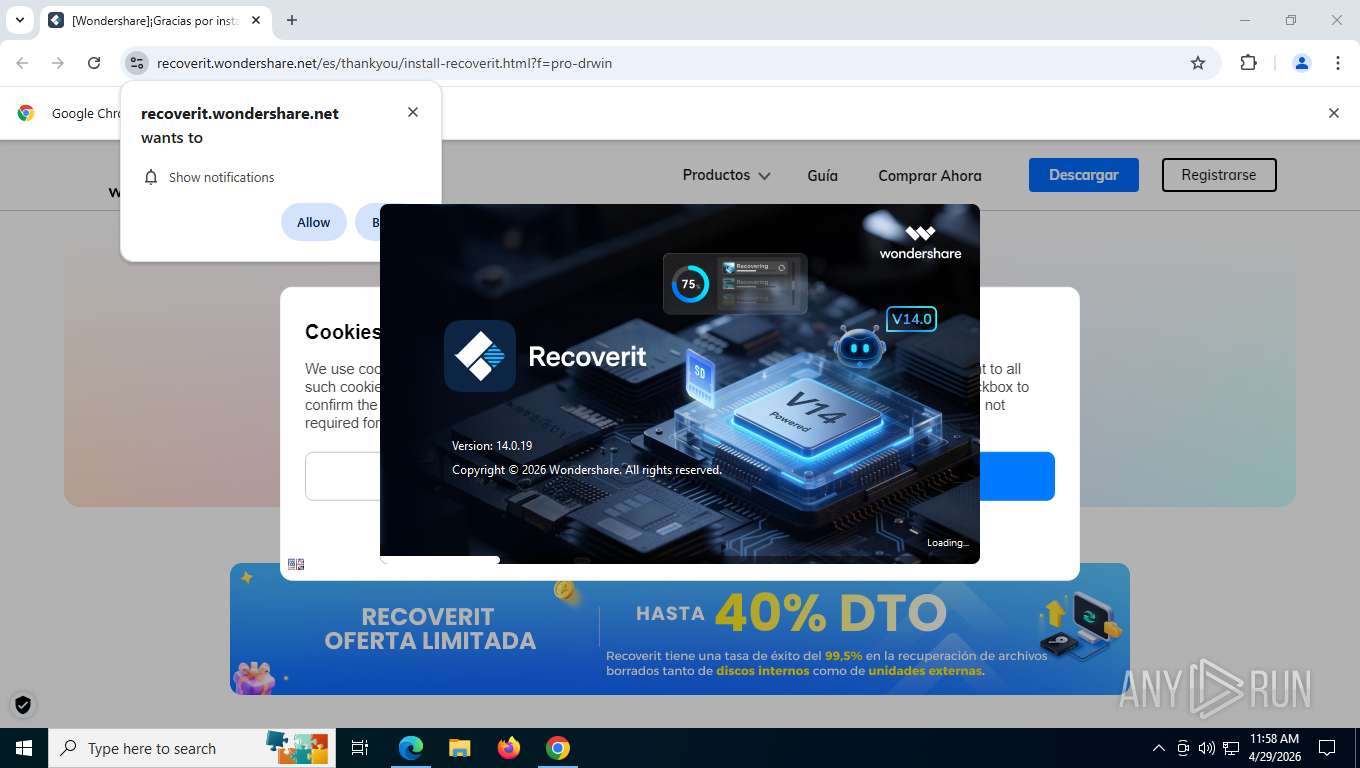Open Comprar Ahora menu item
The image size is (1360, 768).
[x=930, y=175]
